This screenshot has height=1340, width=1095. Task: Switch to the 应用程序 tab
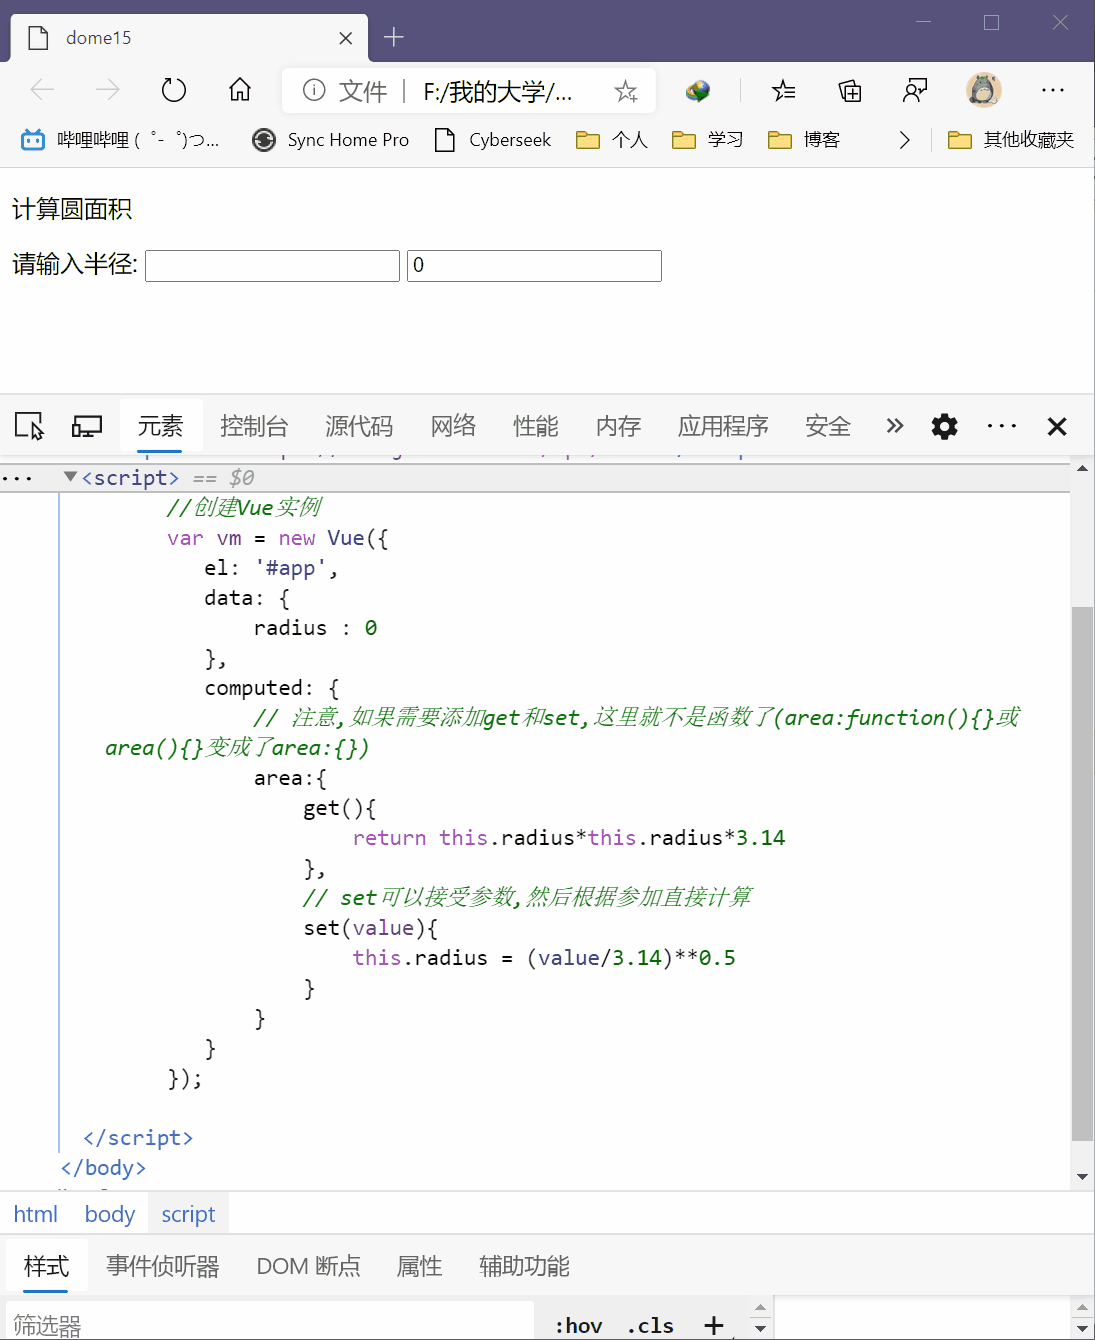point(723,427)
